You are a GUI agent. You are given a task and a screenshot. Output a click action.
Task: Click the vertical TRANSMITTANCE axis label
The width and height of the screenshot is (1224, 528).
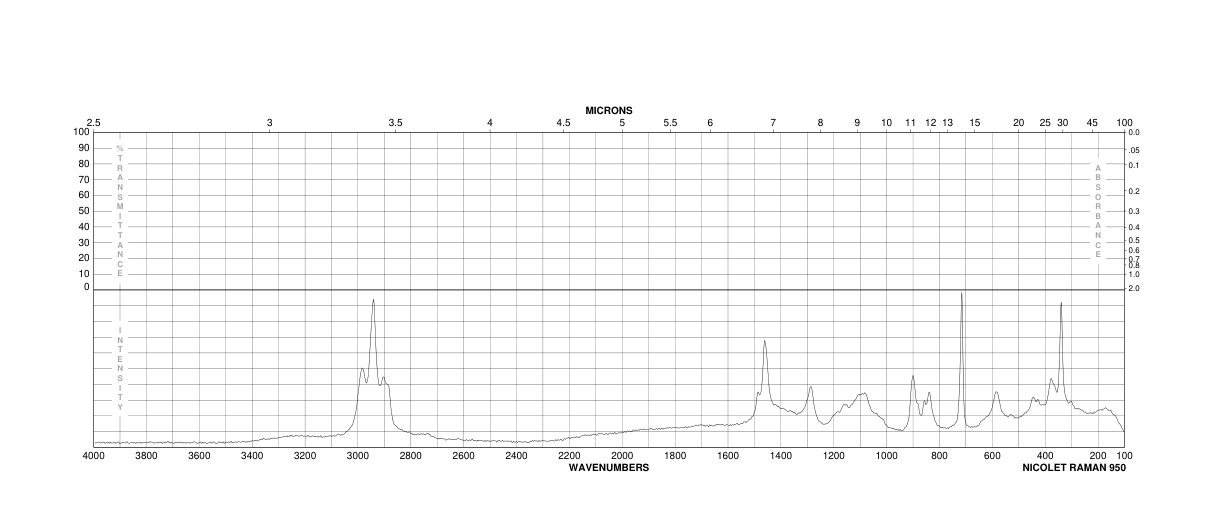[x=120, y=210]
